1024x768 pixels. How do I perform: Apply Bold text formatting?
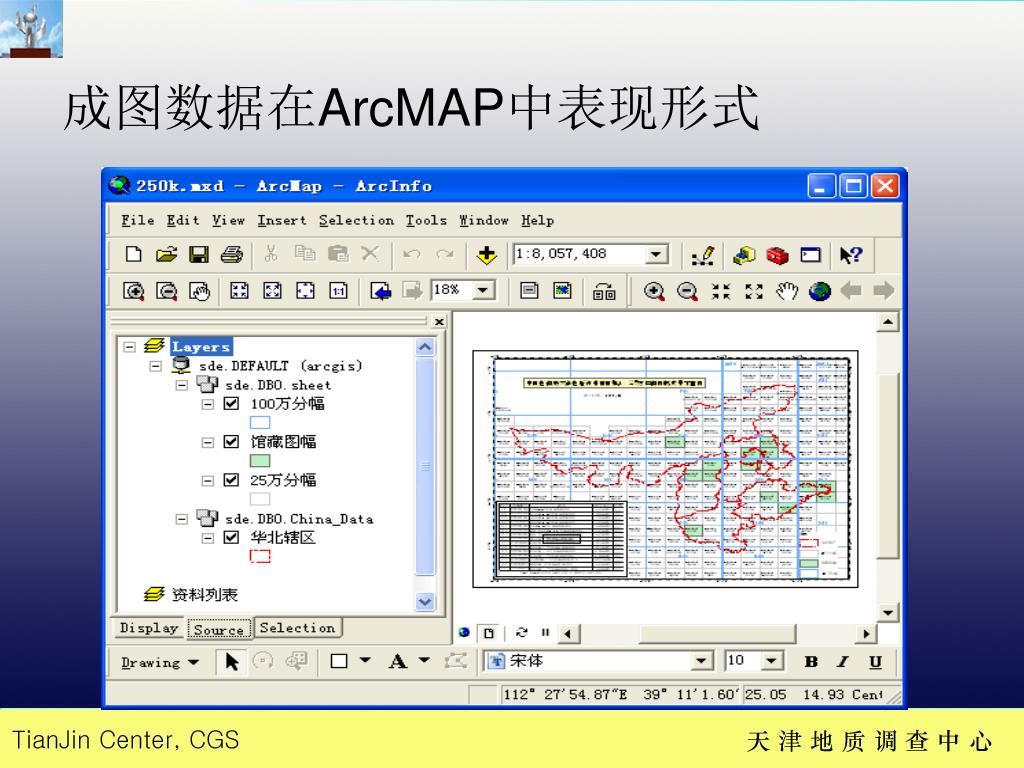pos(811,662)
